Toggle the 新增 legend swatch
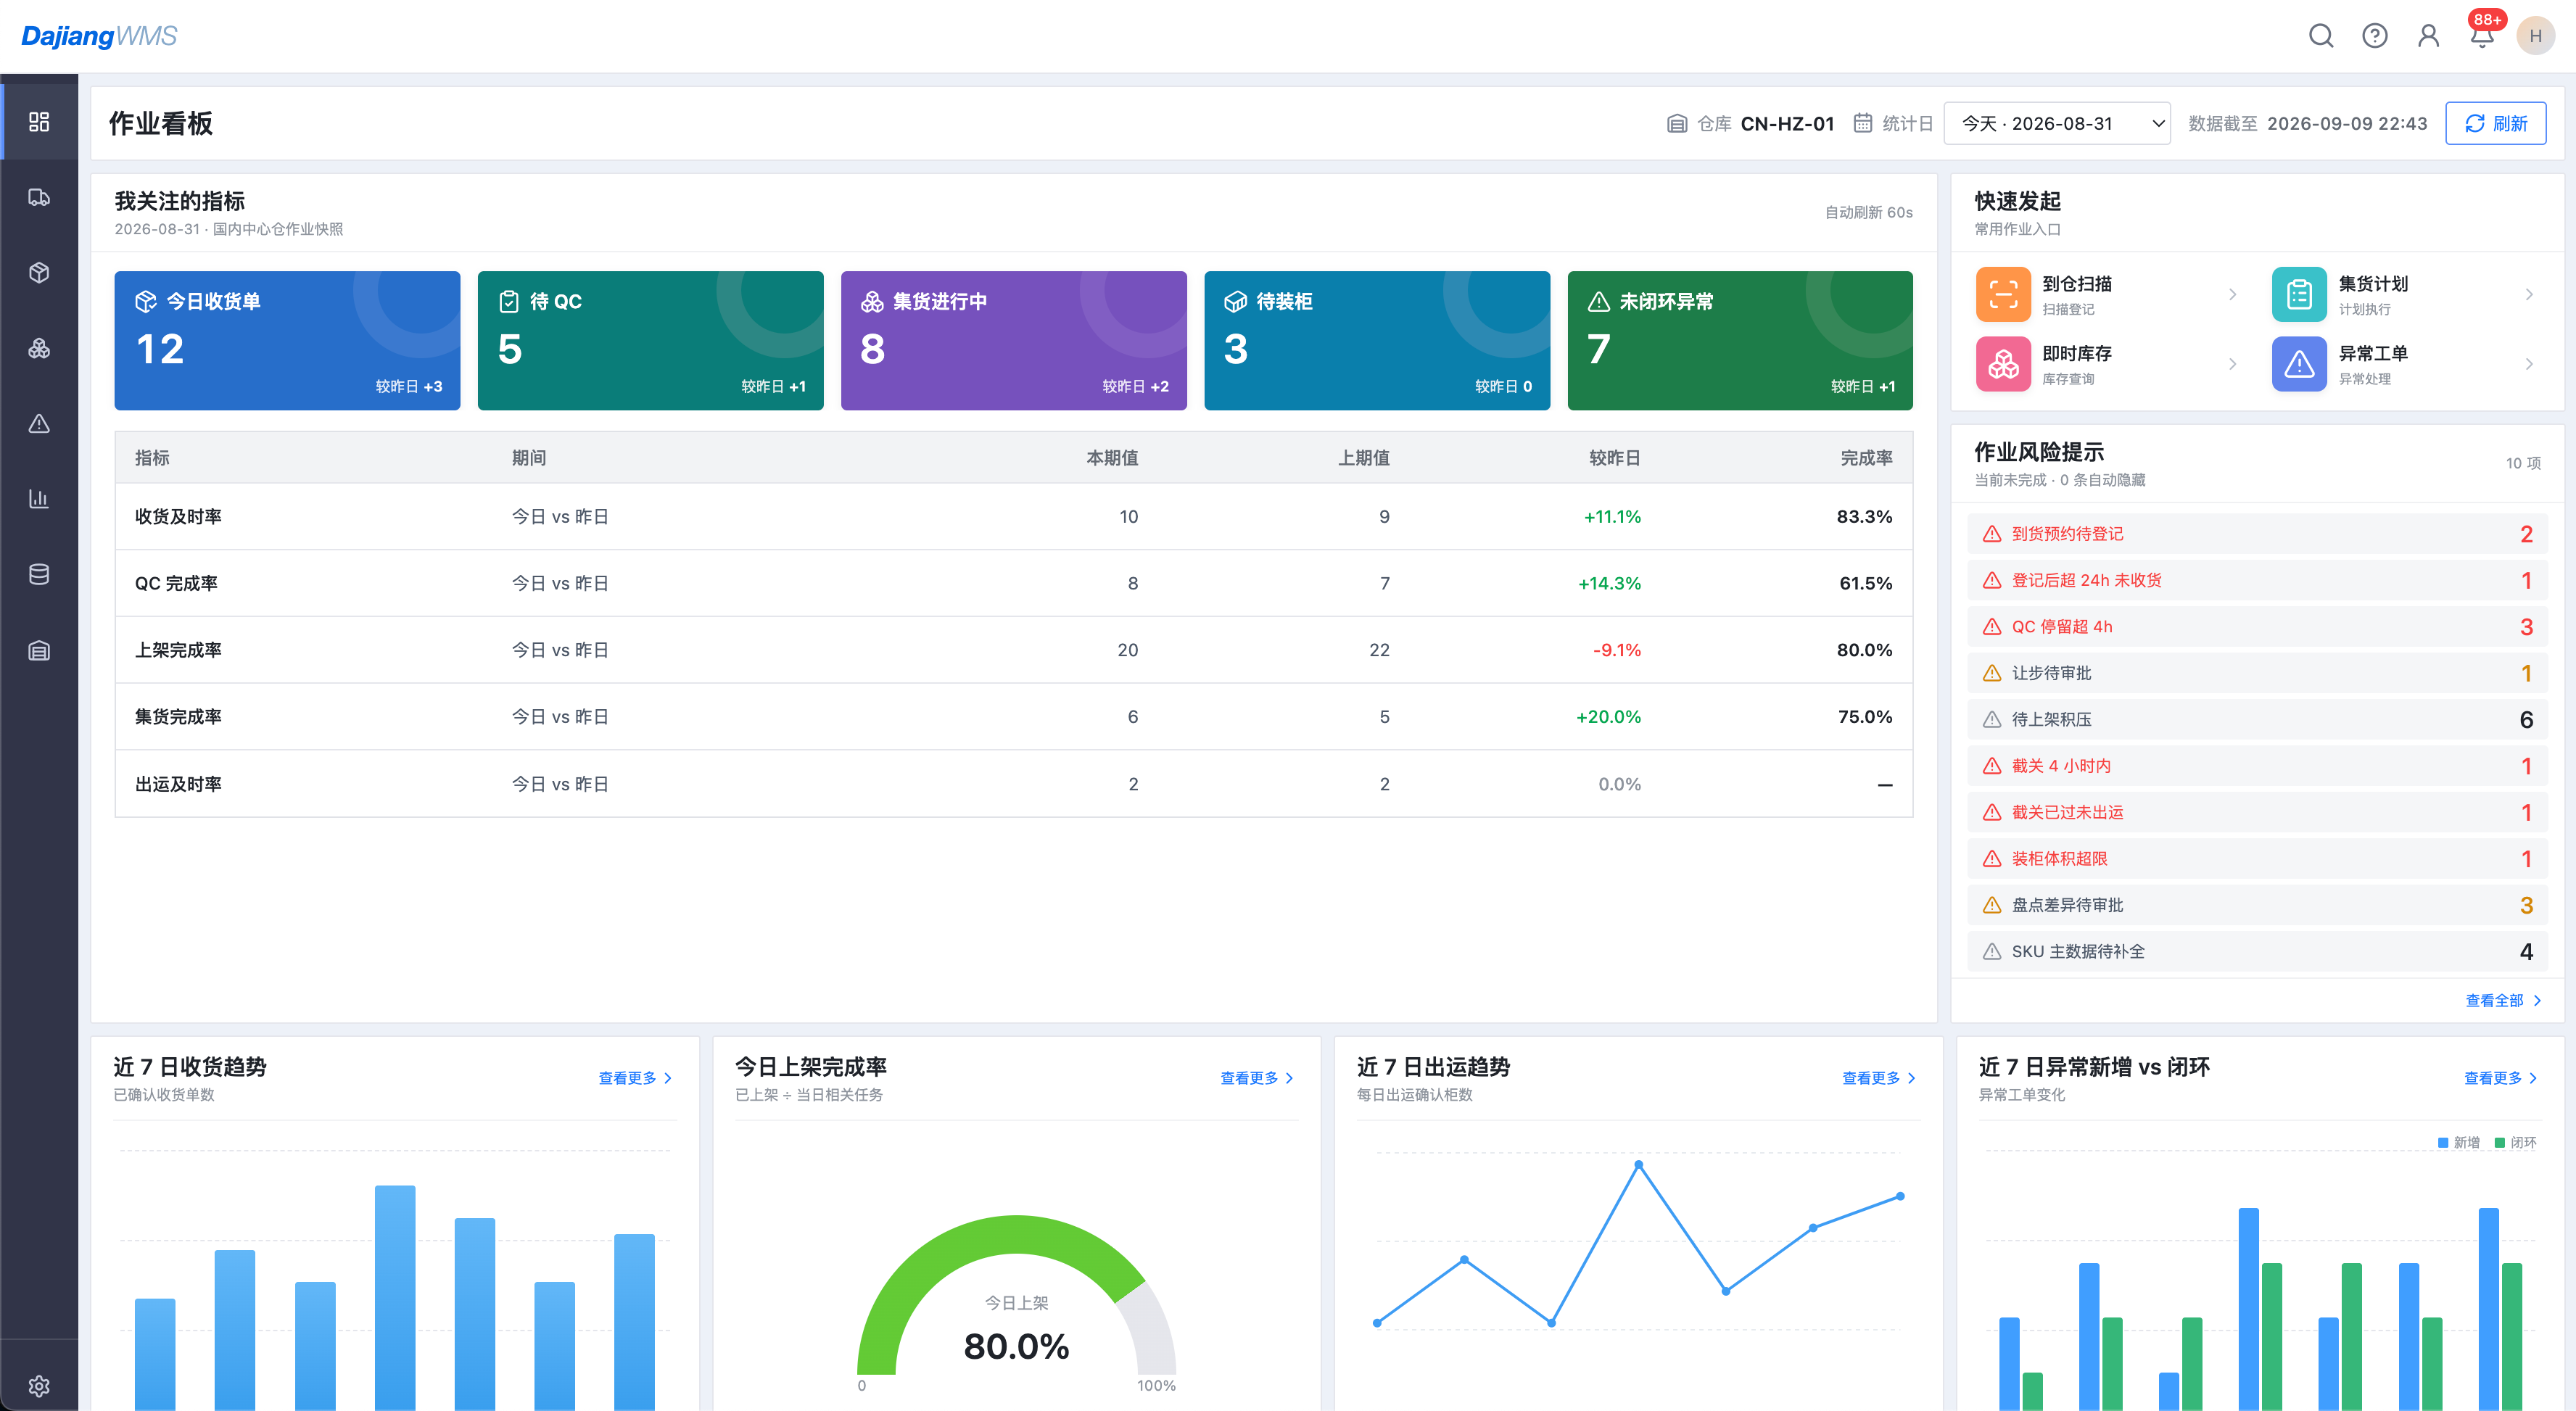The width and height of the screenshot is (2576, 1411). coord(2443,1143)
